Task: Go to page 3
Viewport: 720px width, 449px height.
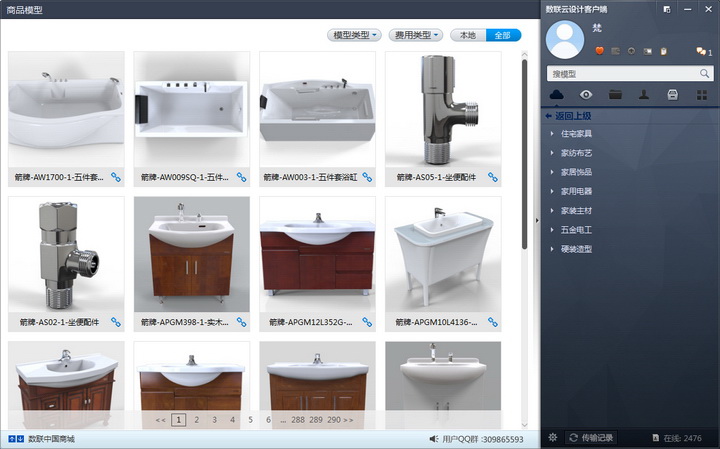Action: [214, 420]
